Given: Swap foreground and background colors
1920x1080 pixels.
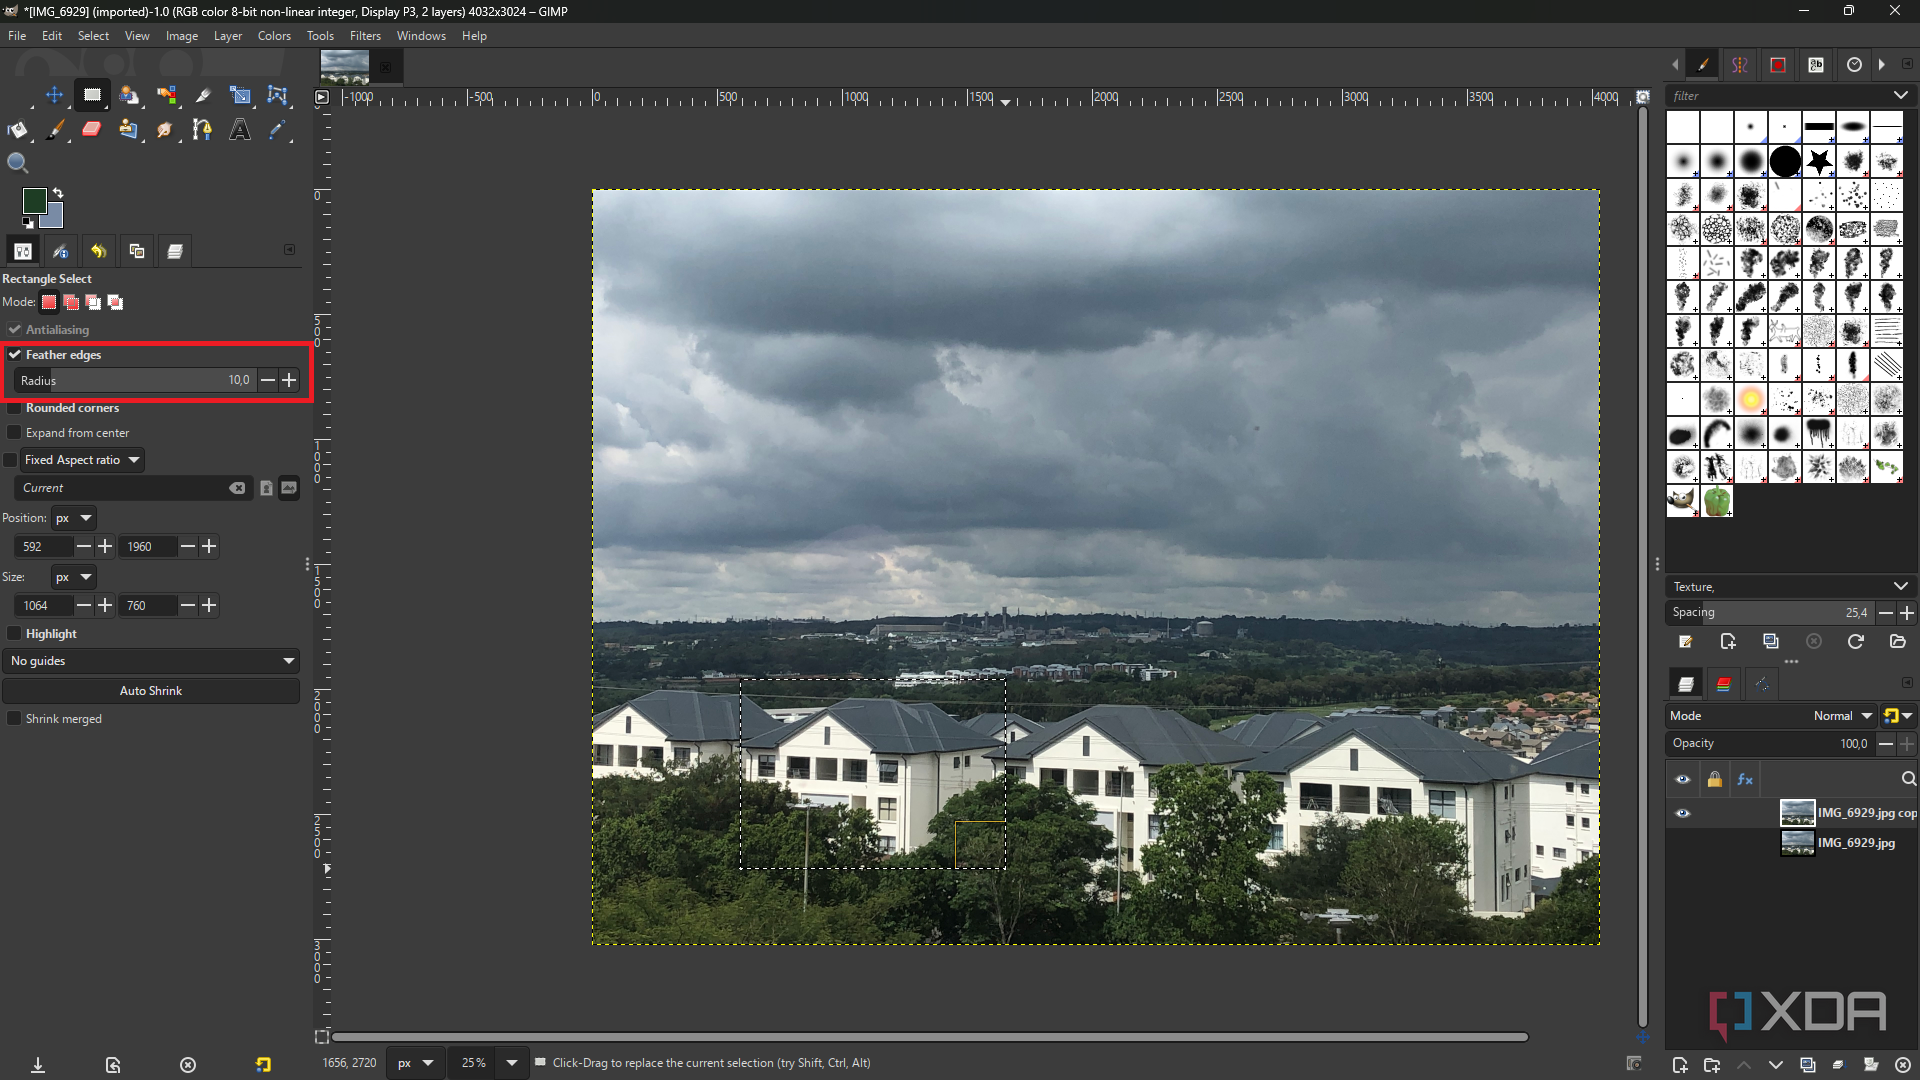Looking at the screenshot, I should tap(58, 193).
